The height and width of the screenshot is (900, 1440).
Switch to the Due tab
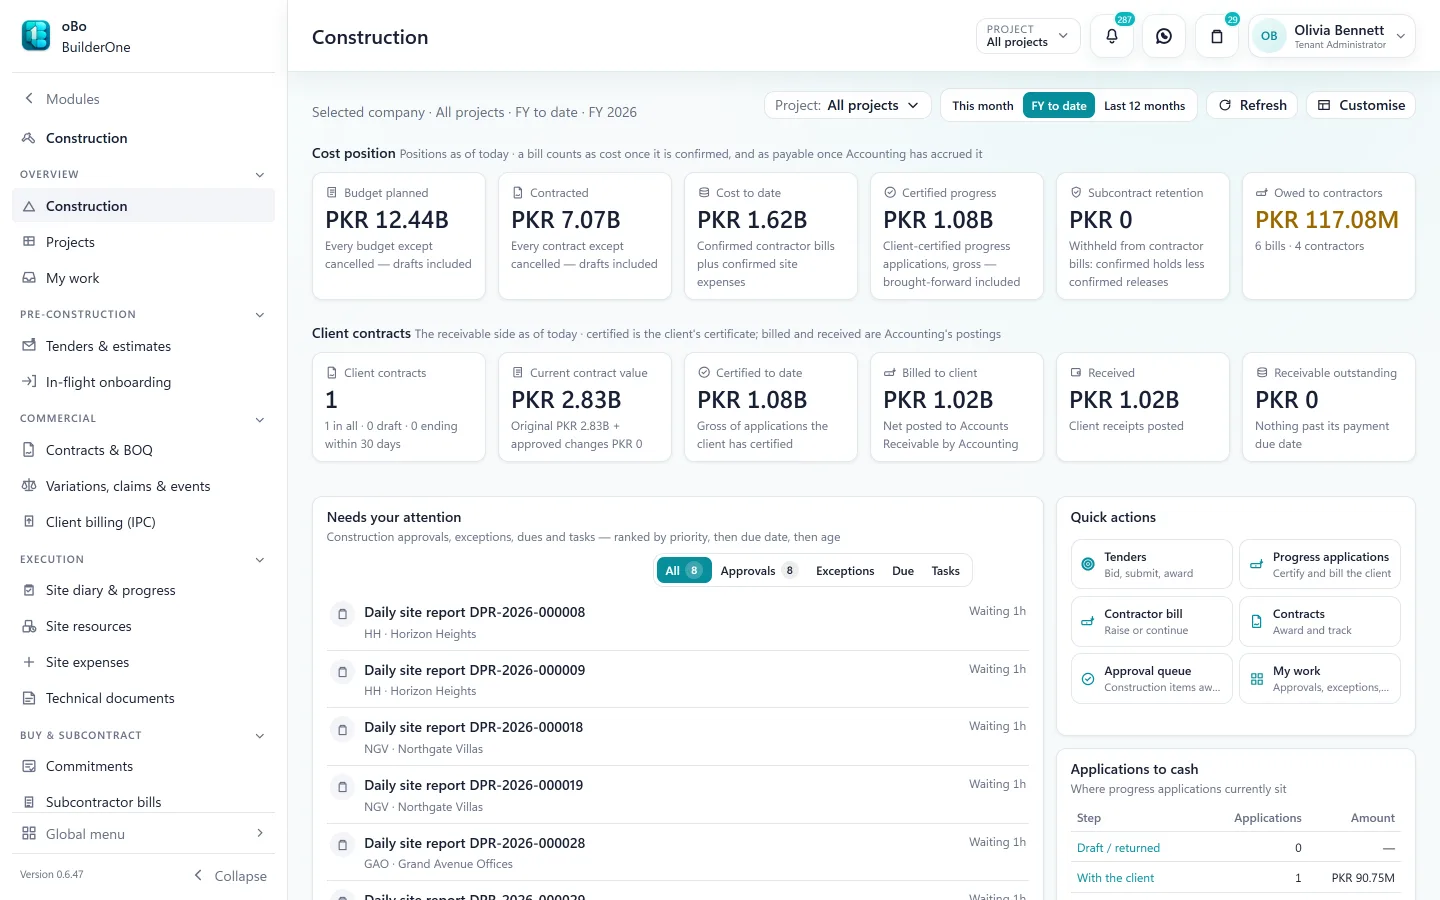tap(903, 571)
